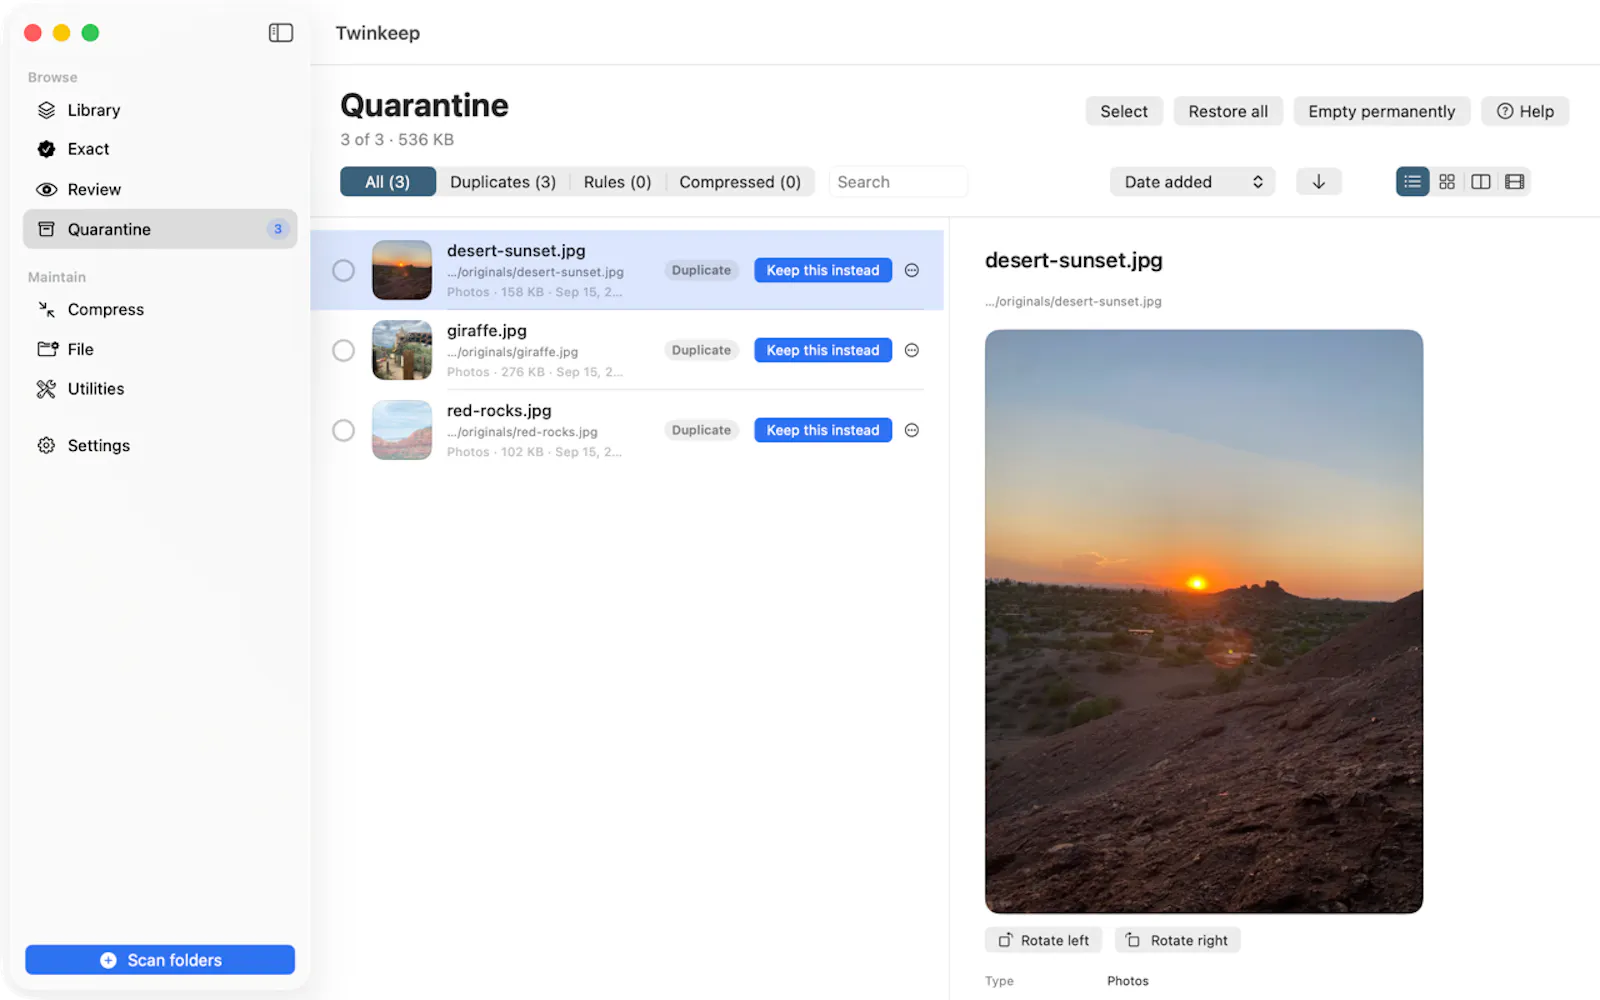1600x1000 pixels.
Task: Open the Utilities section
Action: click(x=160, y=389)
